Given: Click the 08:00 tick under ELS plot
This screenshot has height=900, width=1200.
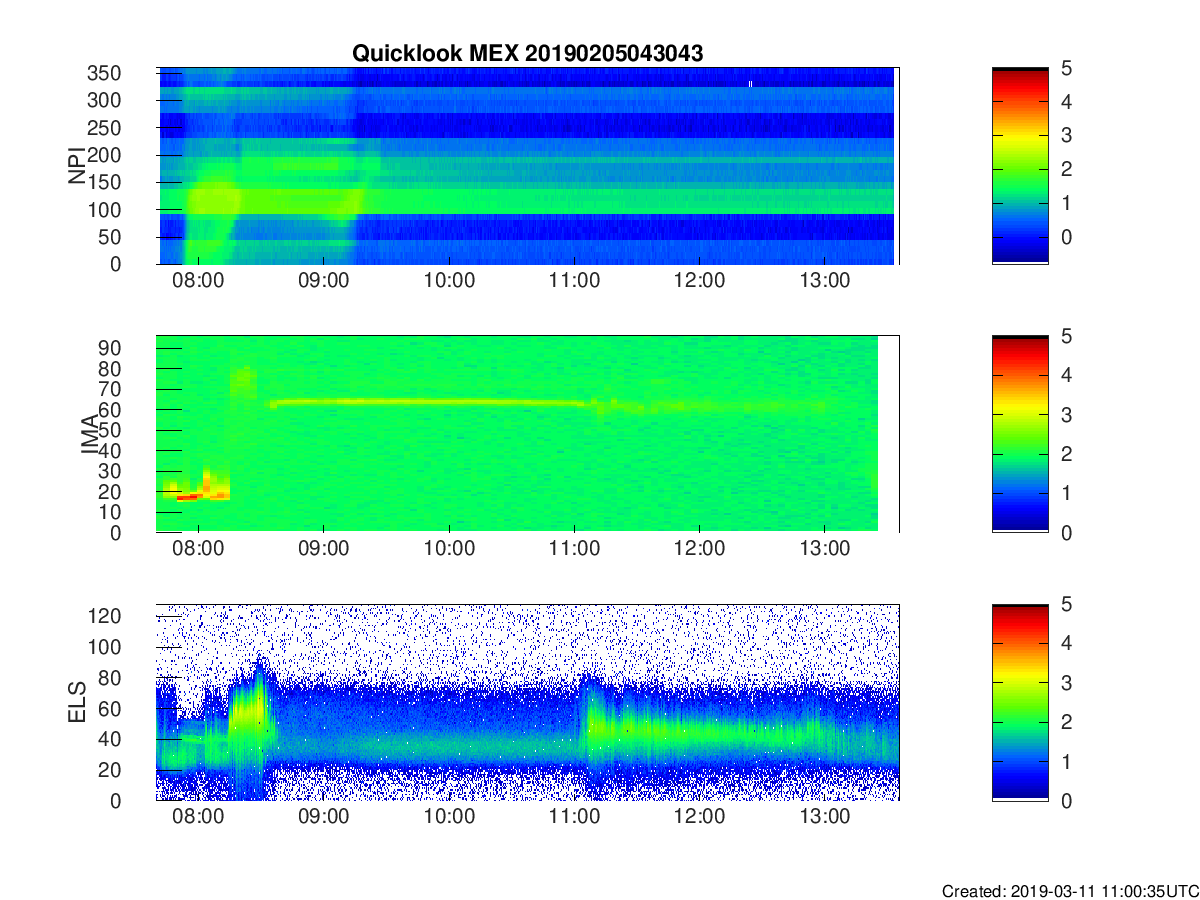Looking at the screenshot, I should pos(199,817).
